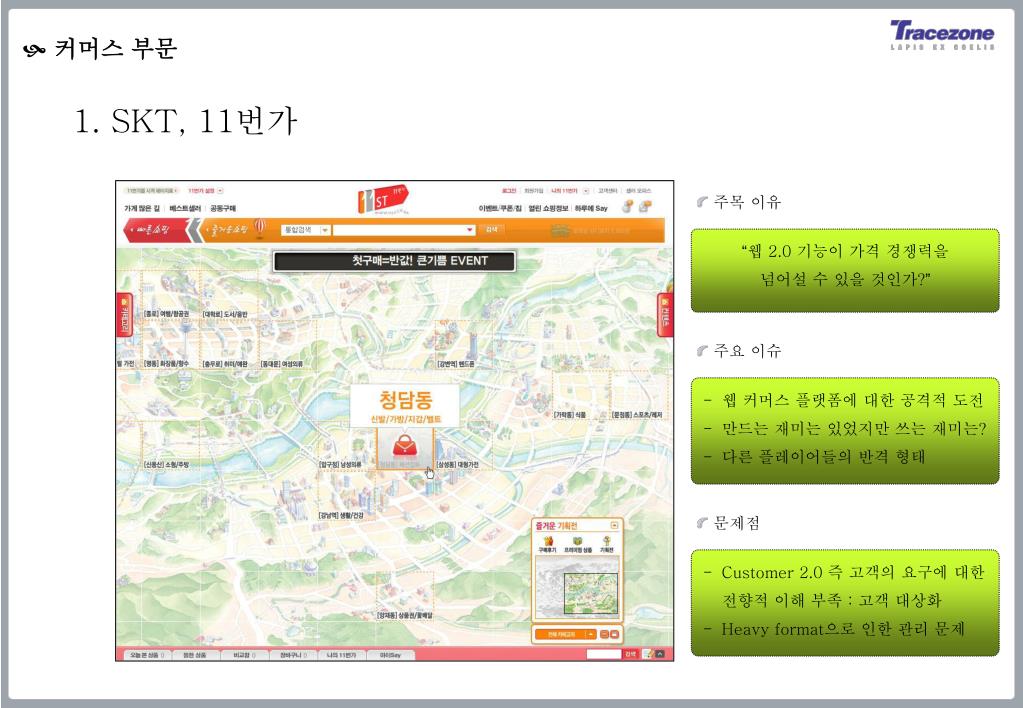Click the 청담동 신발/가방/지갑/벨트 tooltip label
The height and width of the screenshot is (708, 1023).
point(406,406)
